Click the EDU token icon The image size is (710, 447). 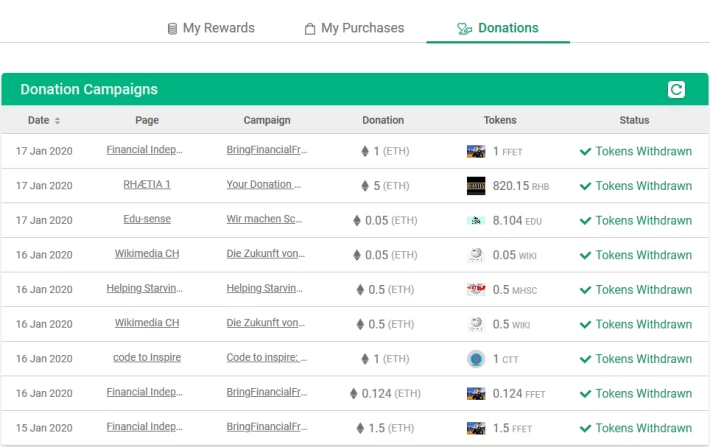click(x=476, y=220)
